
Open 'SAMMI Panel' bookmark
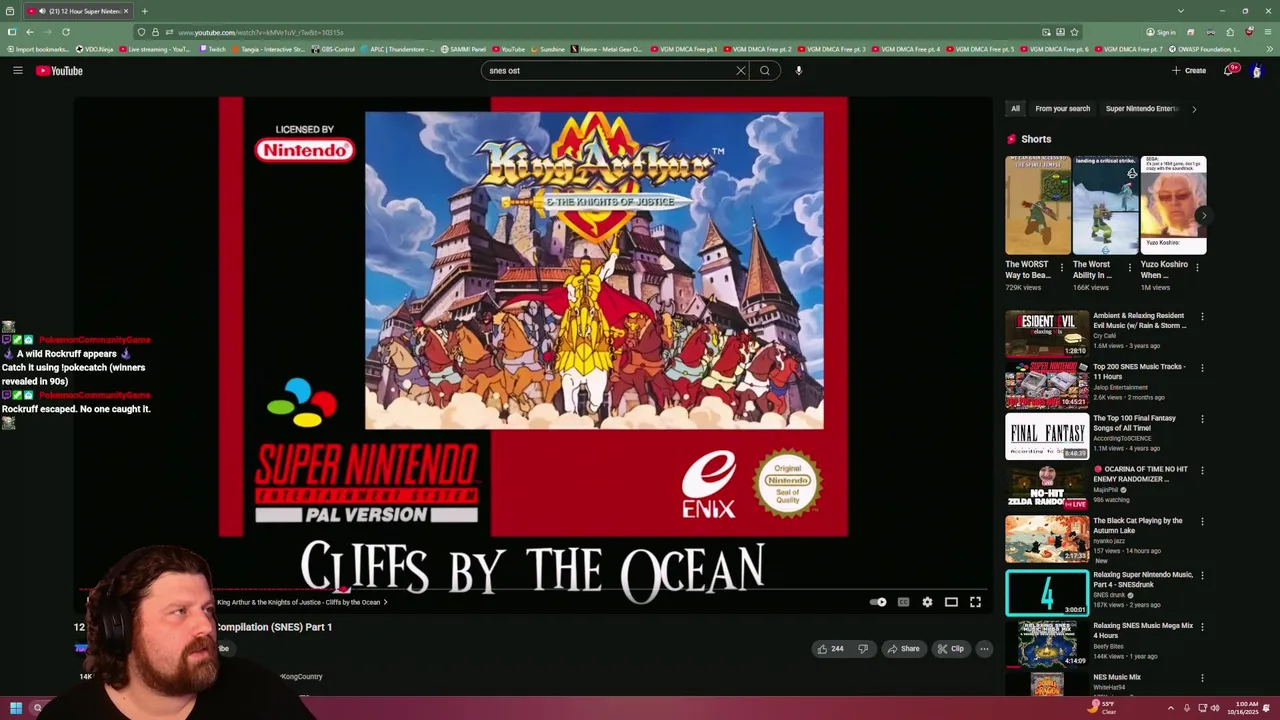(x=464, y=49)
